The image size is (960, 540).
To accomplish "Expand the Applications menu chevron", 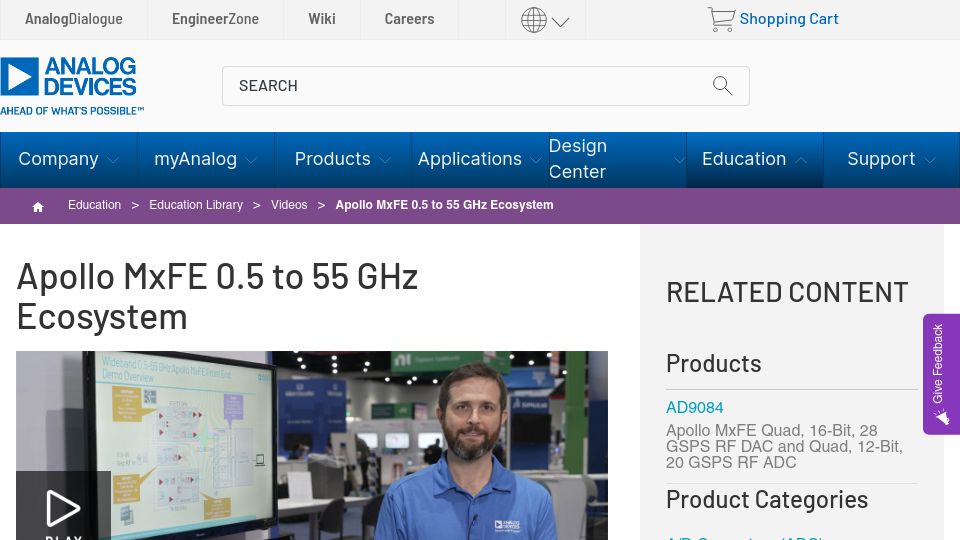I will 536,160.
